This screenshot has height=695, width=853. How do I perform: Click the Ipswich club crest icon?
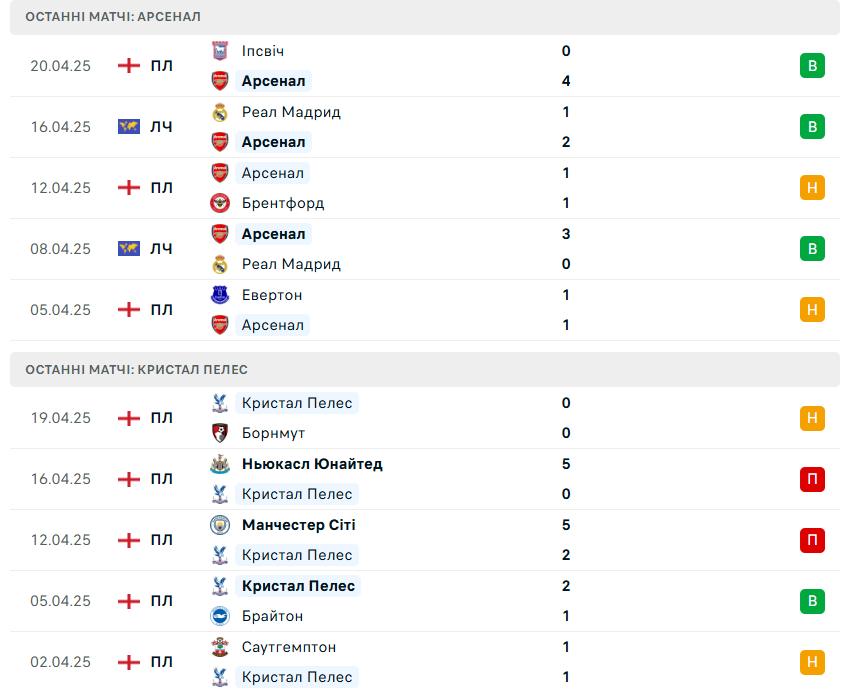coord(220,51)
